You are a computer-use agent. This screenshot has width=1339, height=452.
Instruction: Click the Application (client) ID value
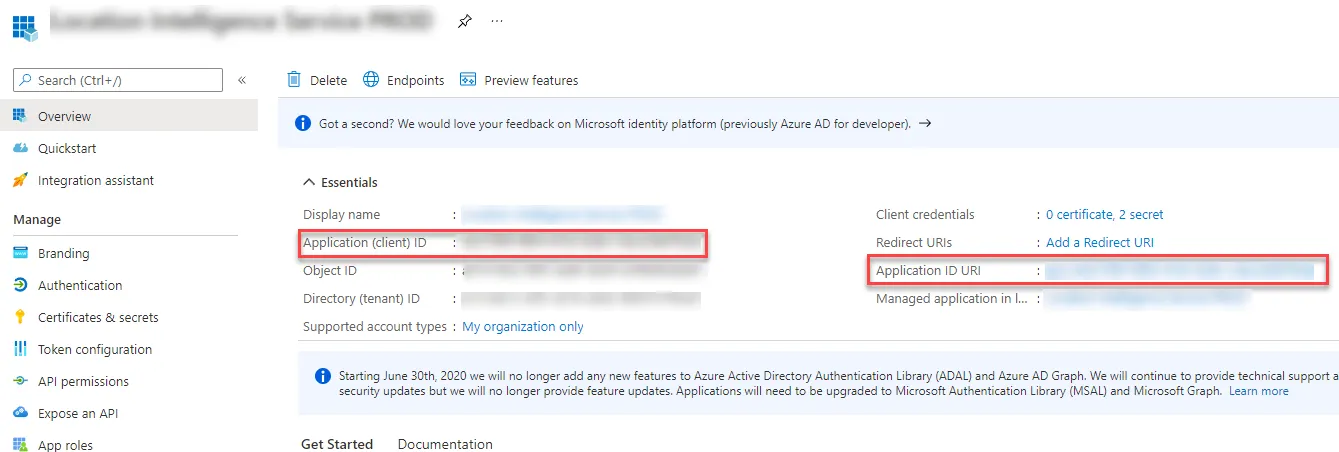pyautogui.click(x=582, y=242)
